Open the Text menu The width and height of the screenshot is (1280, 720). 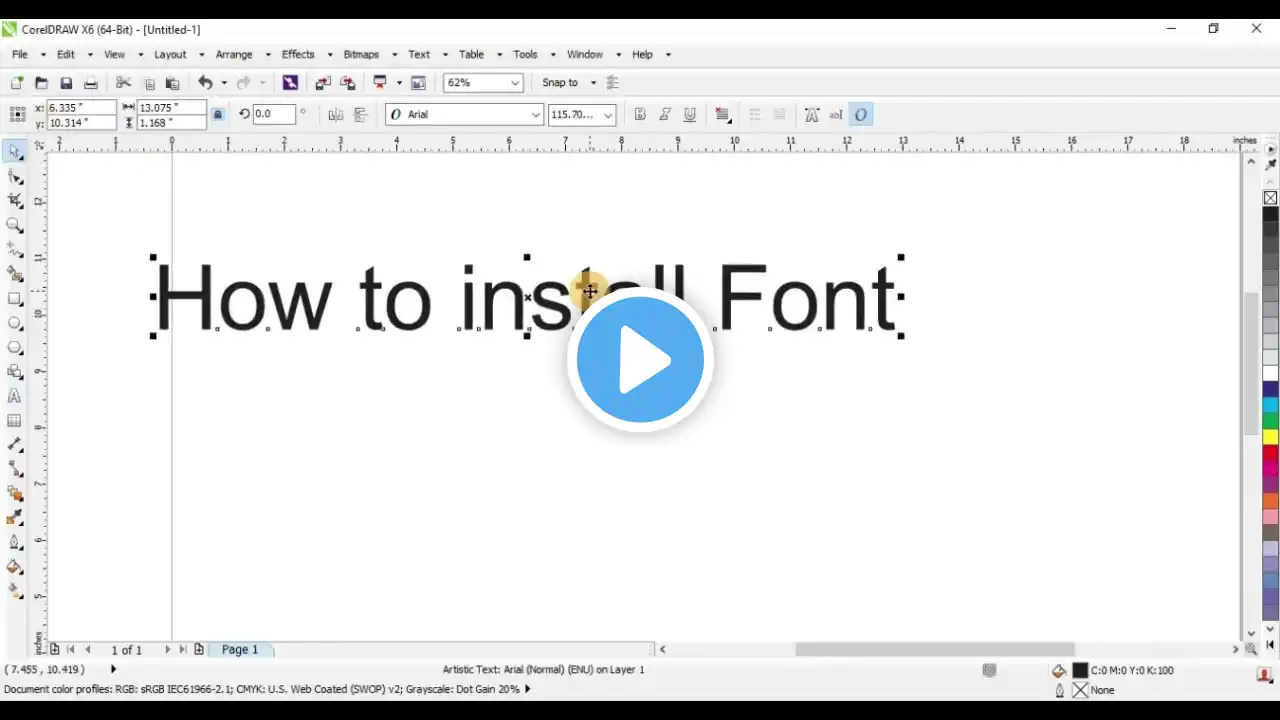(419, 54)
